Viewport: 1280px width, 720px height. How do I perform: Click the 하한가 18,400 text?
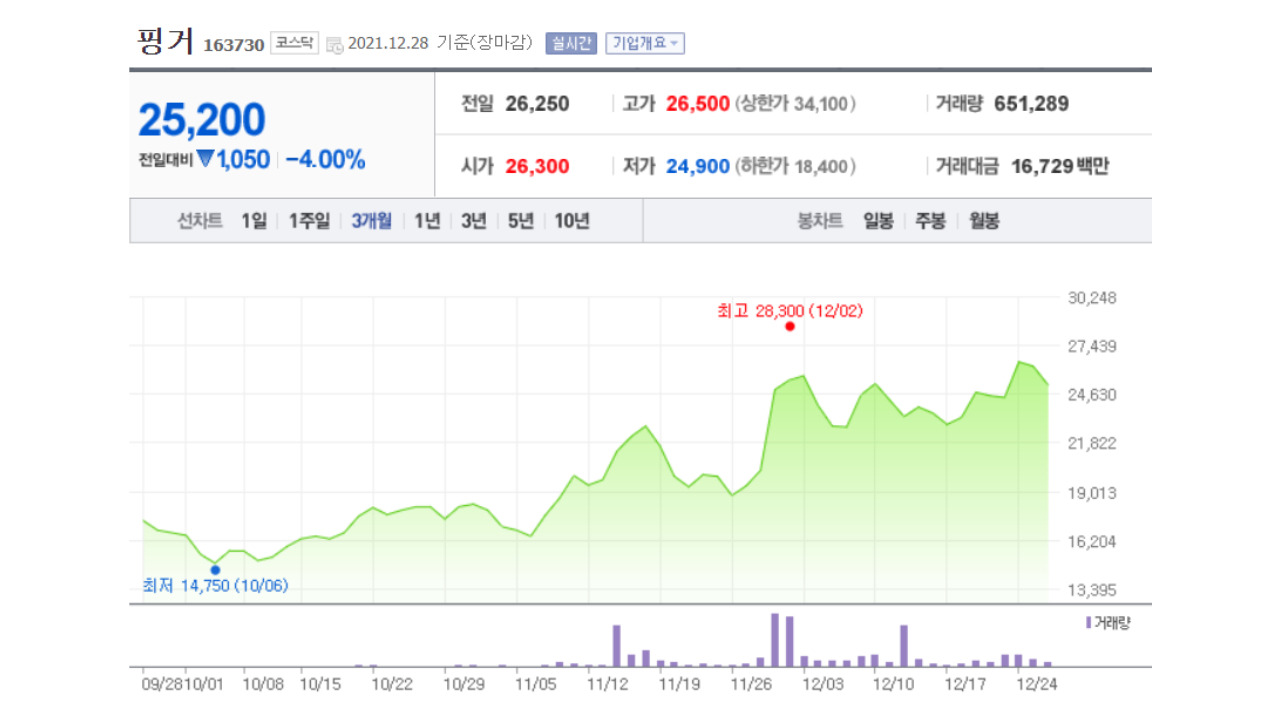(x=796, y=167)
